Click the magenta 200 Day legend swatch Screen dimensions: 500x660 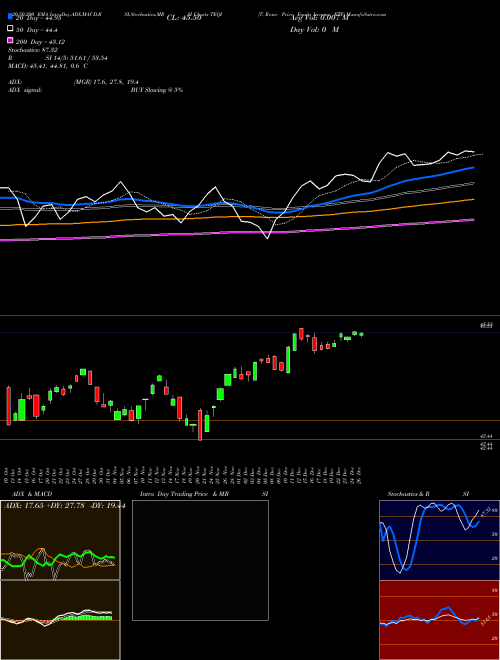(x=10, y=40)
